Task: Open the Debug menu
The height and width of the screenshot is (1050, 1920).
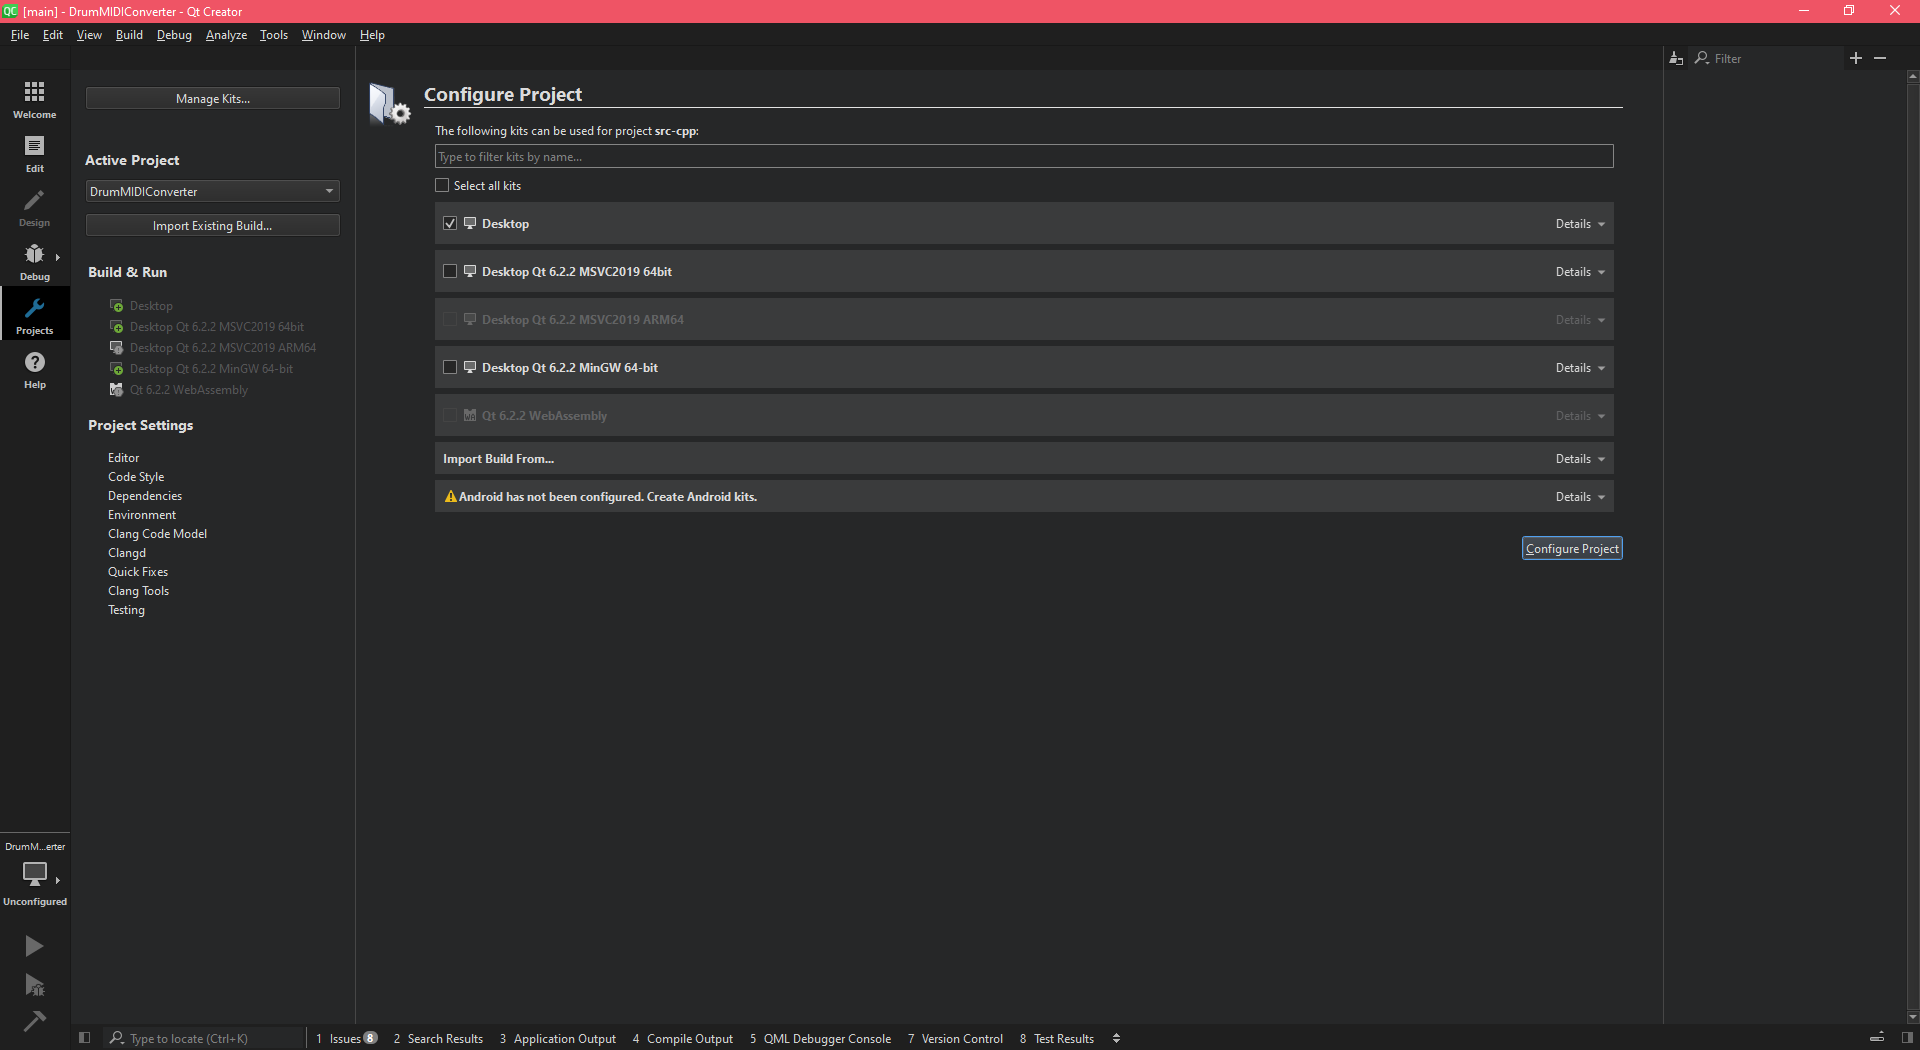Action: click(174, 35)
